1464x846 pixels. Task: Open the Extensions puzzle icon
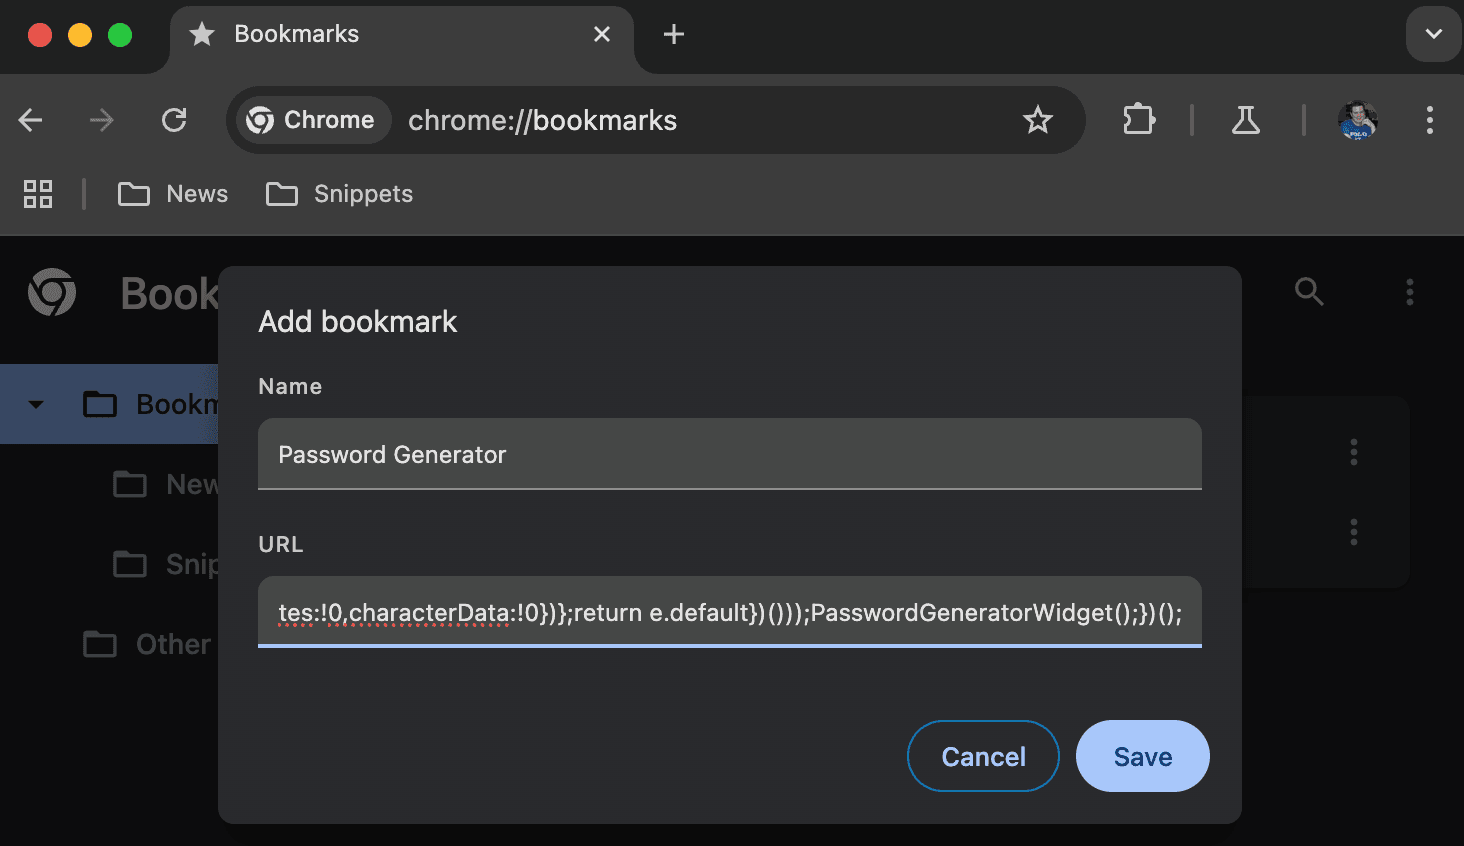click(x=1138, y=120)
